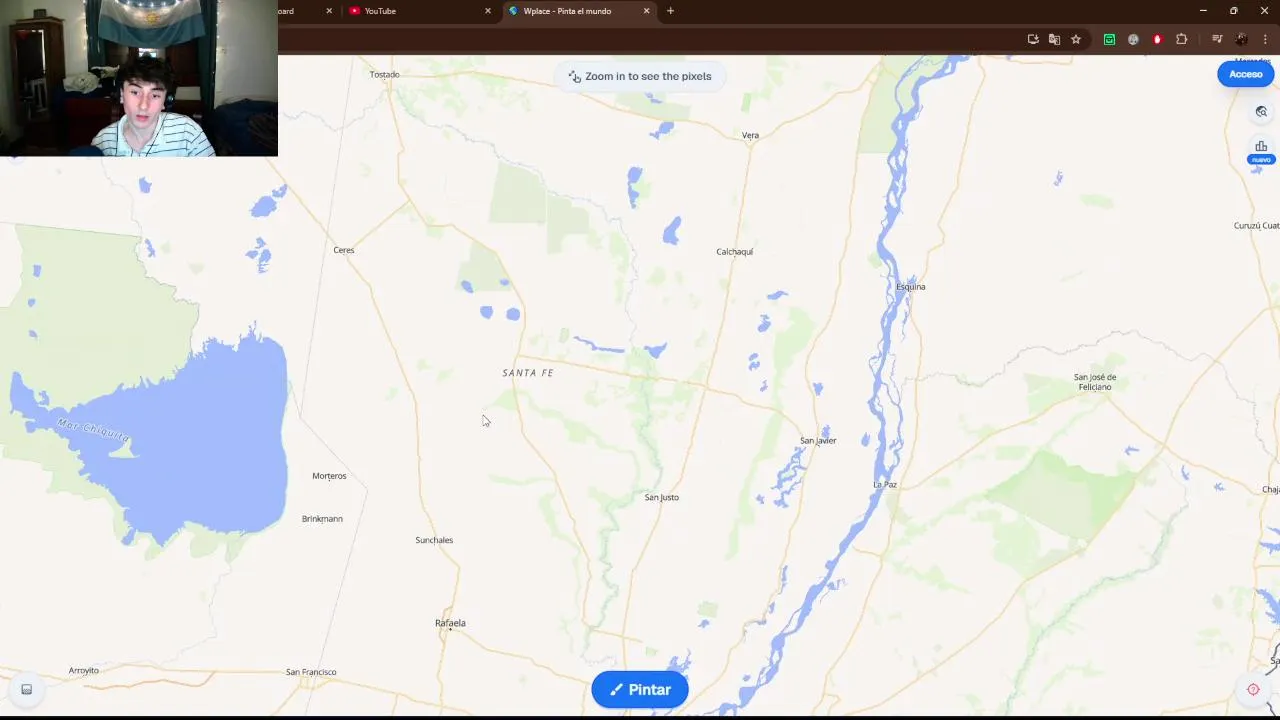
Task: Click the Mar Chiquita lake label
Action: point(93,430)
